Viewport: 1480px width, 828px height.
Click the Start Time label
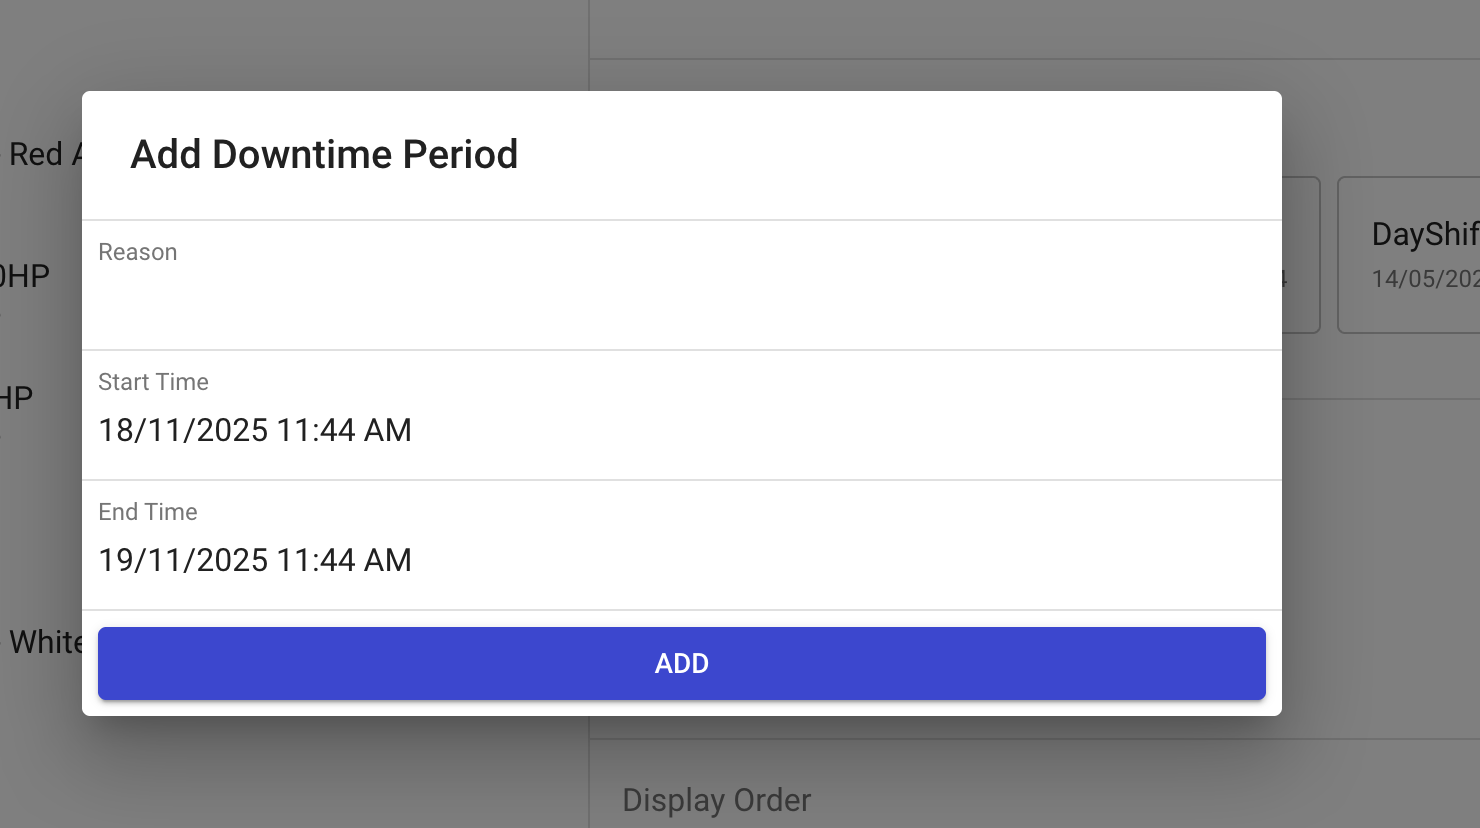(x=153, y=382)
